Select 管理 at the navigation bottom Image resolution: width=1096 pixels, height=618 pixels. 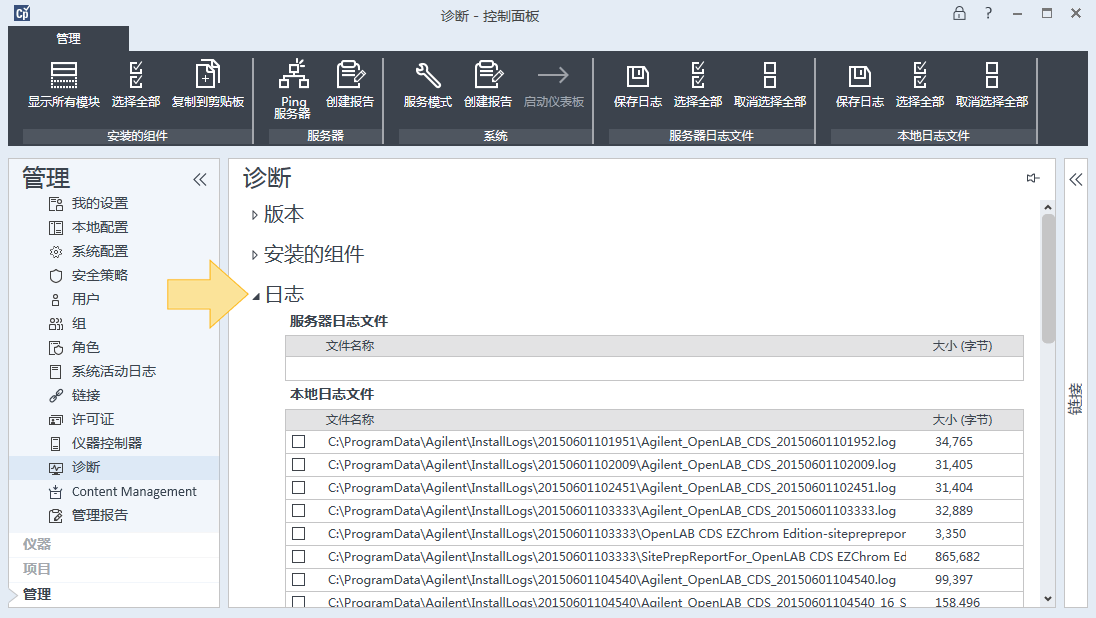tap(36, 594)
